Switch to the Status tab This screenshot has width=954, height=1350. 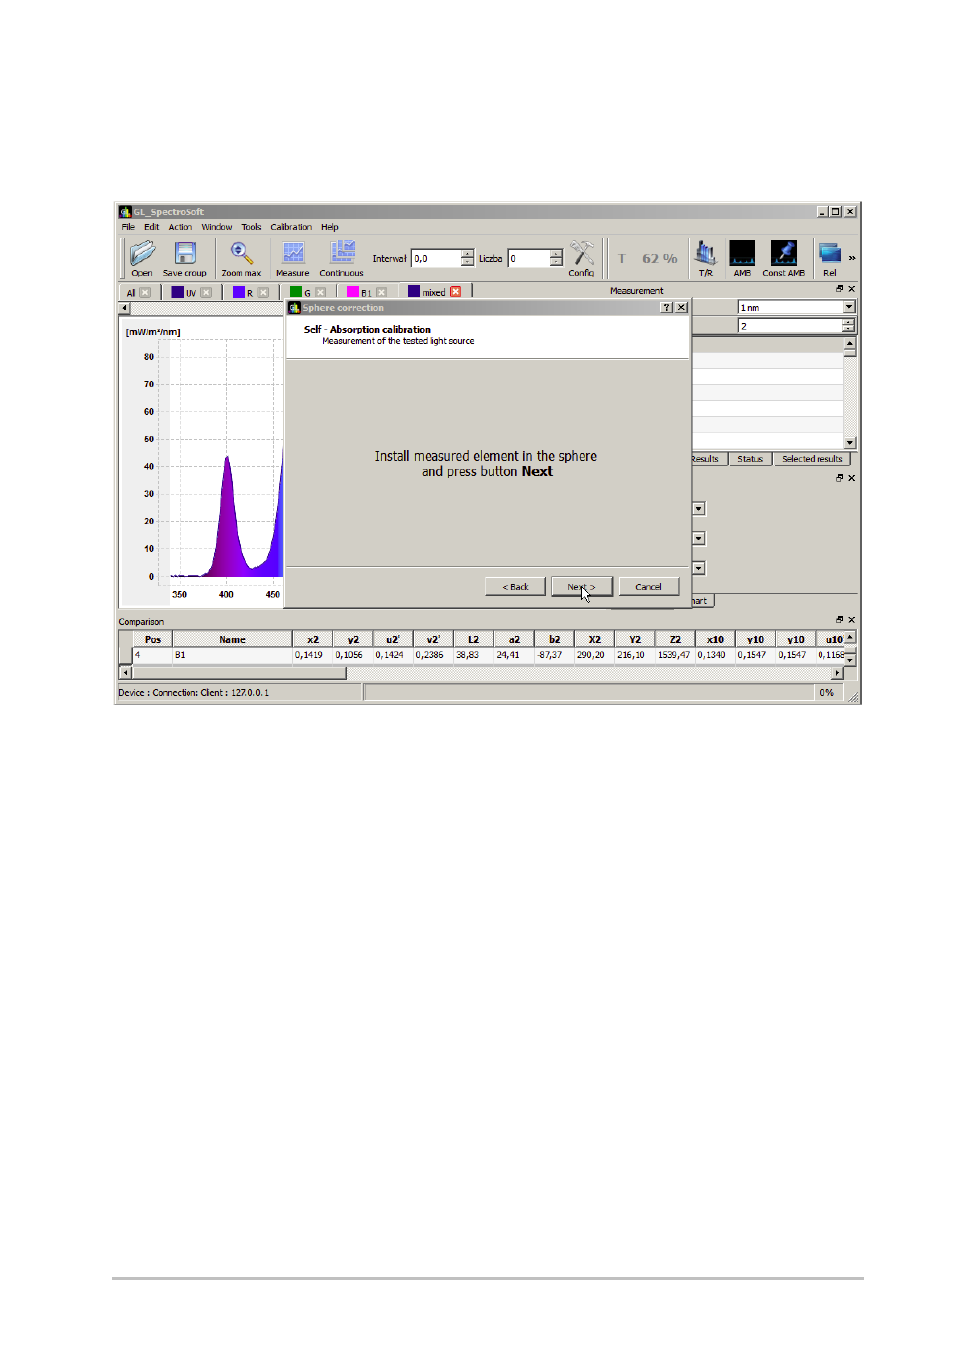[x=750, y=459]
